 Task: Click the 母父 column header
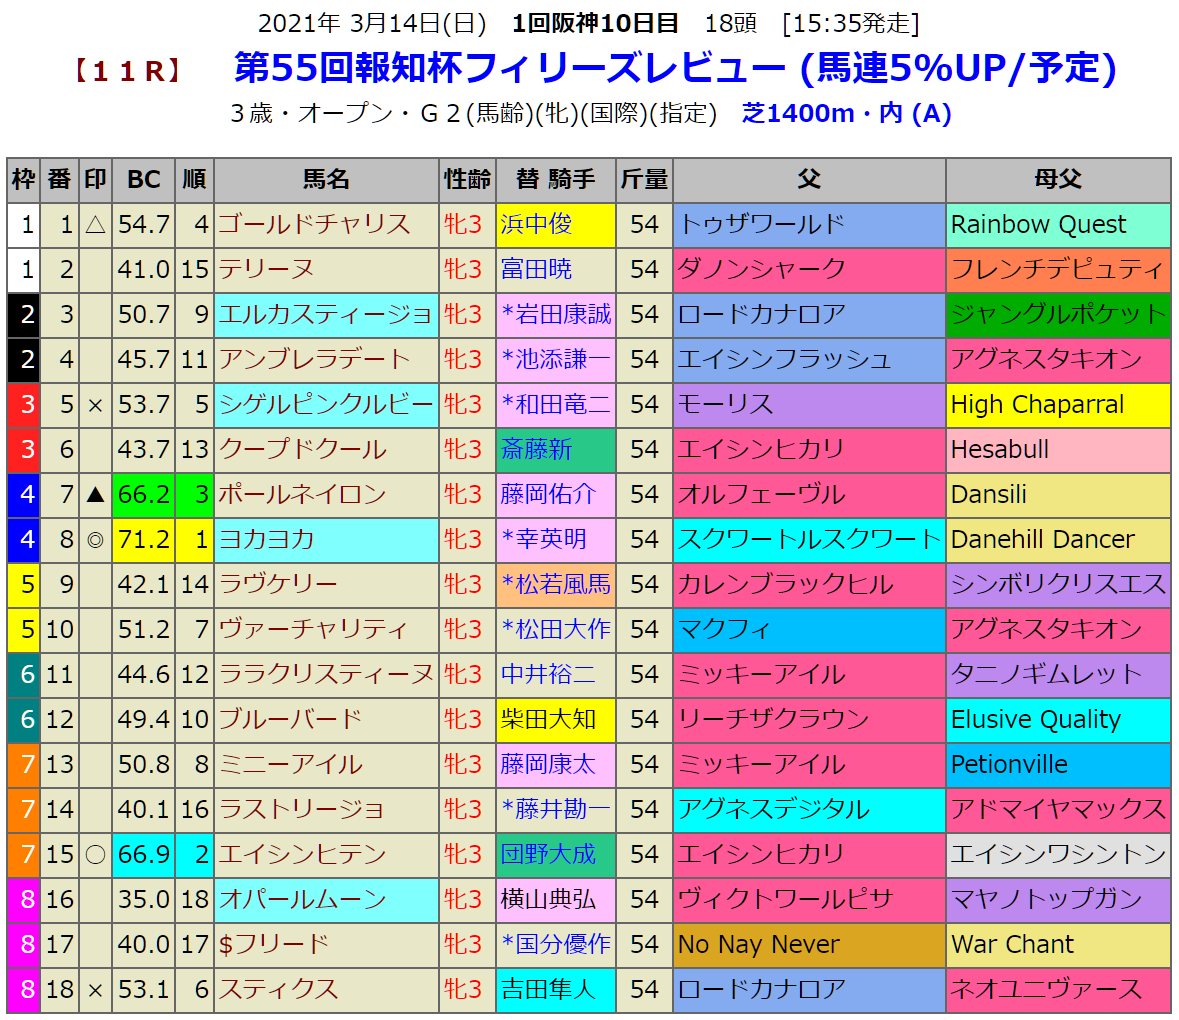[x=1057, y=180]
